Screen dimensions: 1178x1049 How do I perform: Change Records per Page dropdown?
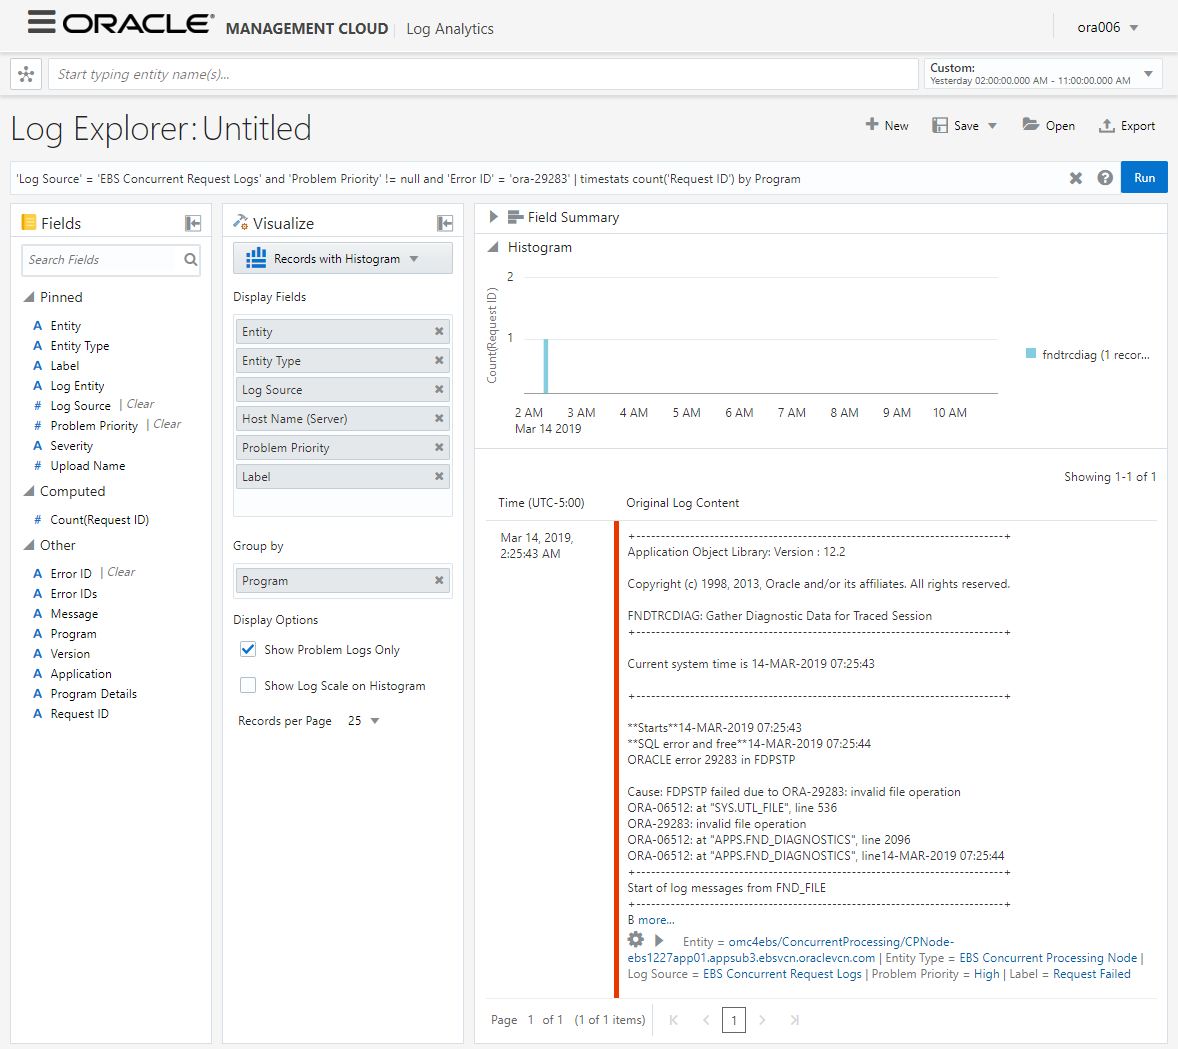[x=364, y=721]
